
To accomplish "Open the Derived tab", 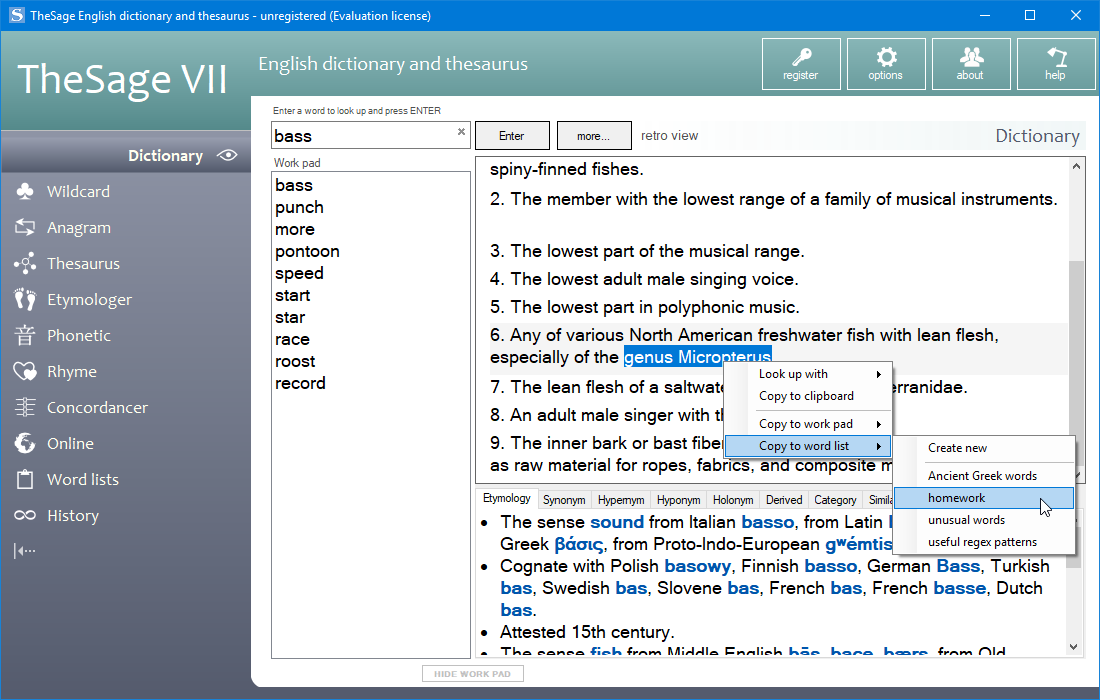I will click(784, 500).
